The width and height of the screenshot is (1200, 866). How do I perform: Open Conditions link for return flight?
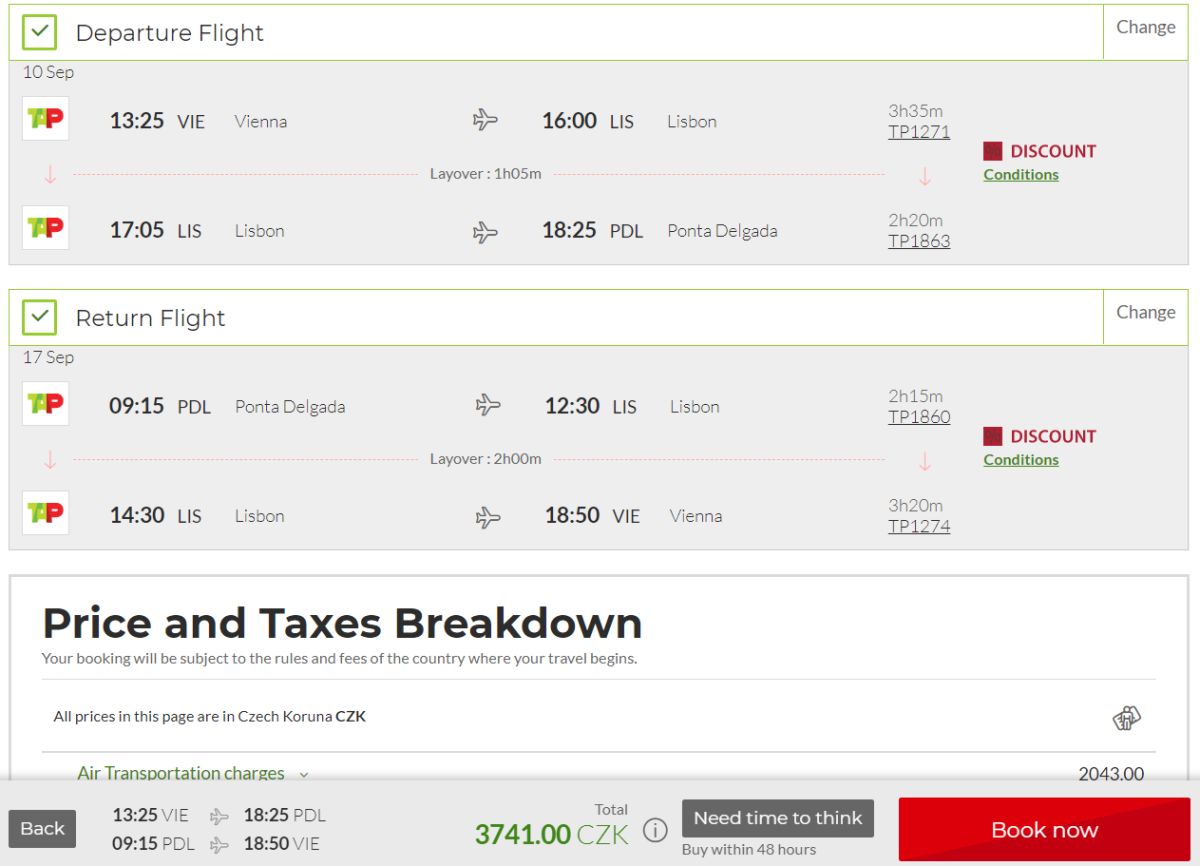[1020, 460]
